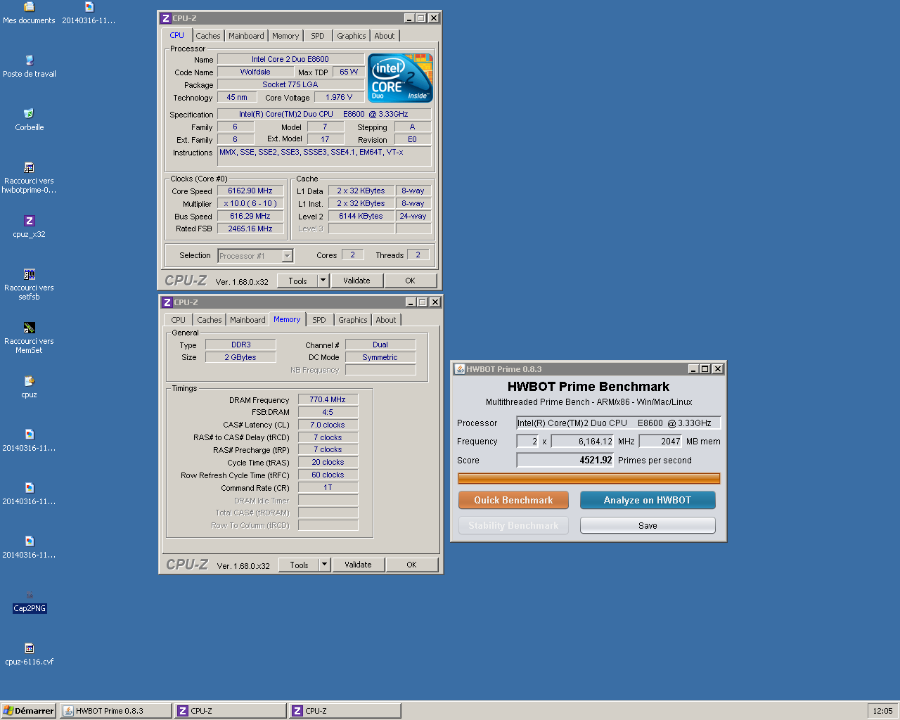Image resolution: width=900 pixels, height=720 pixels.
Task: Expand Tools dropdown arrow in top CPU-Z
Action: (x=323, y=281)
